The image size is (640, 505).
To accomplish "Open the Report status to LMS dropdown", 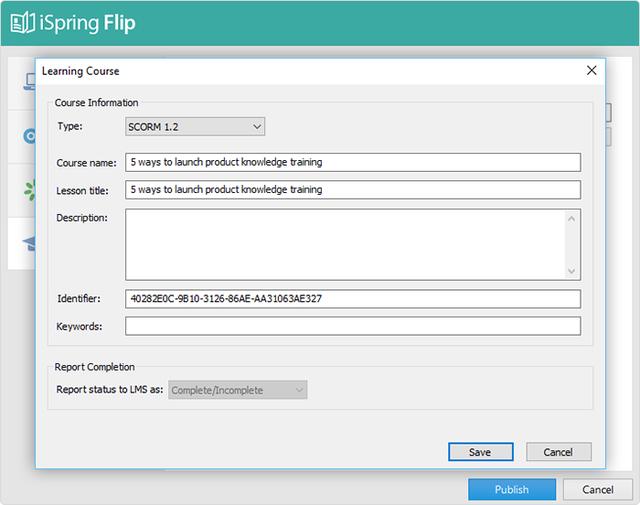I will tap(238, 390).
